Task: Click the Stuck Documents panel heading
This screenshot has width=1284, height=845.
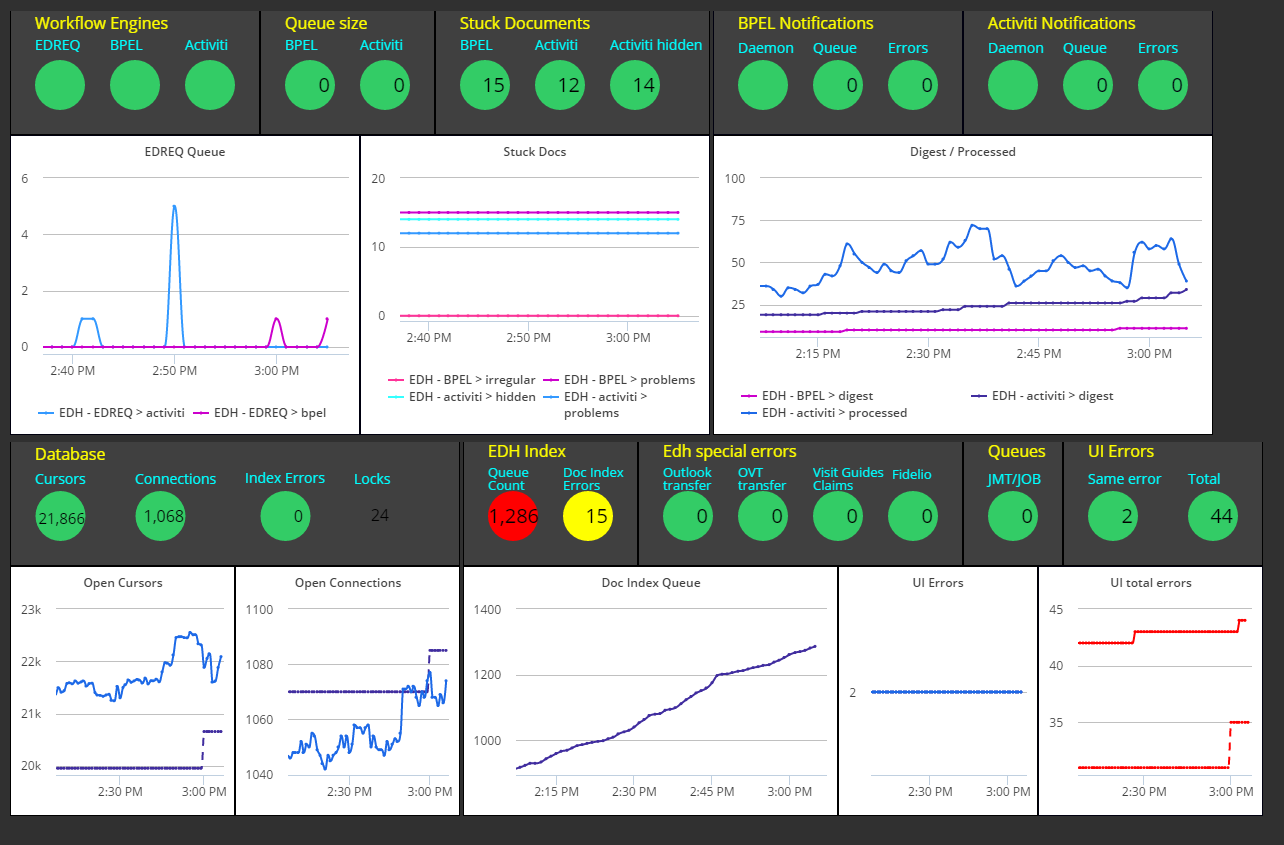Action: [x=525, y=23]
